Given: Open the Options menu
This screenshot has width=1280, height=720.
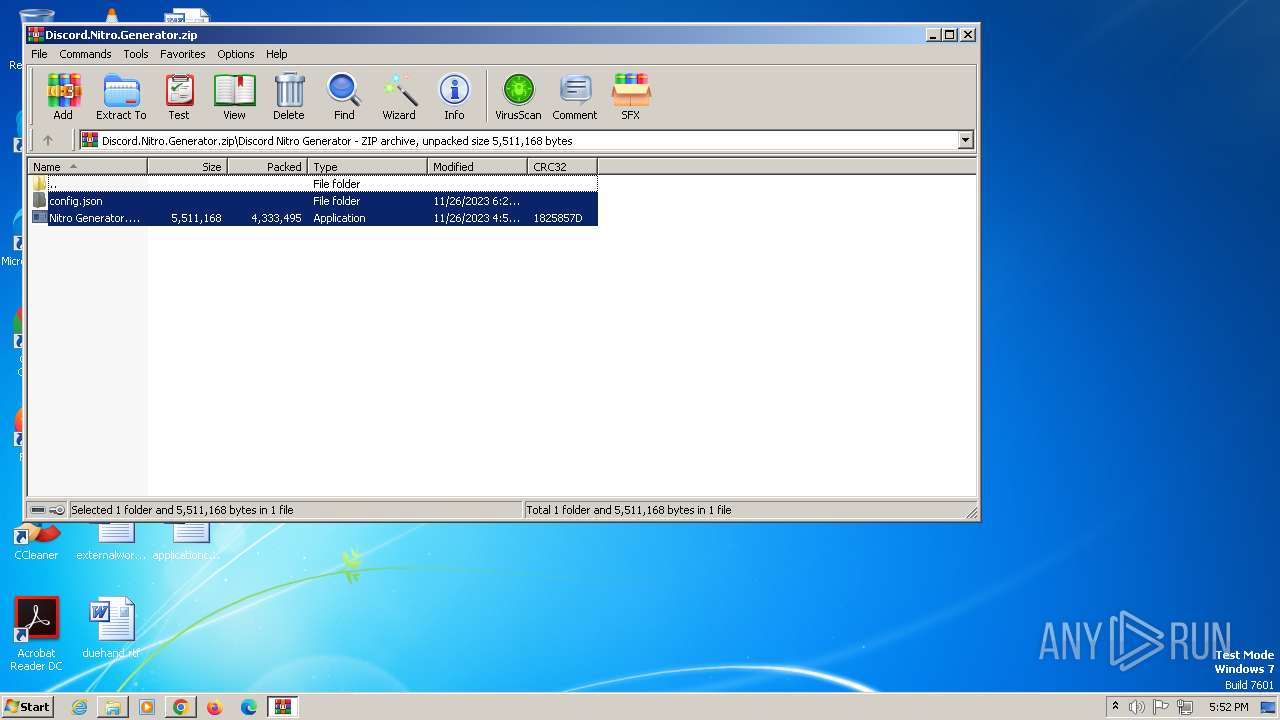Looking at the screenshot, I should pos(236,54).
